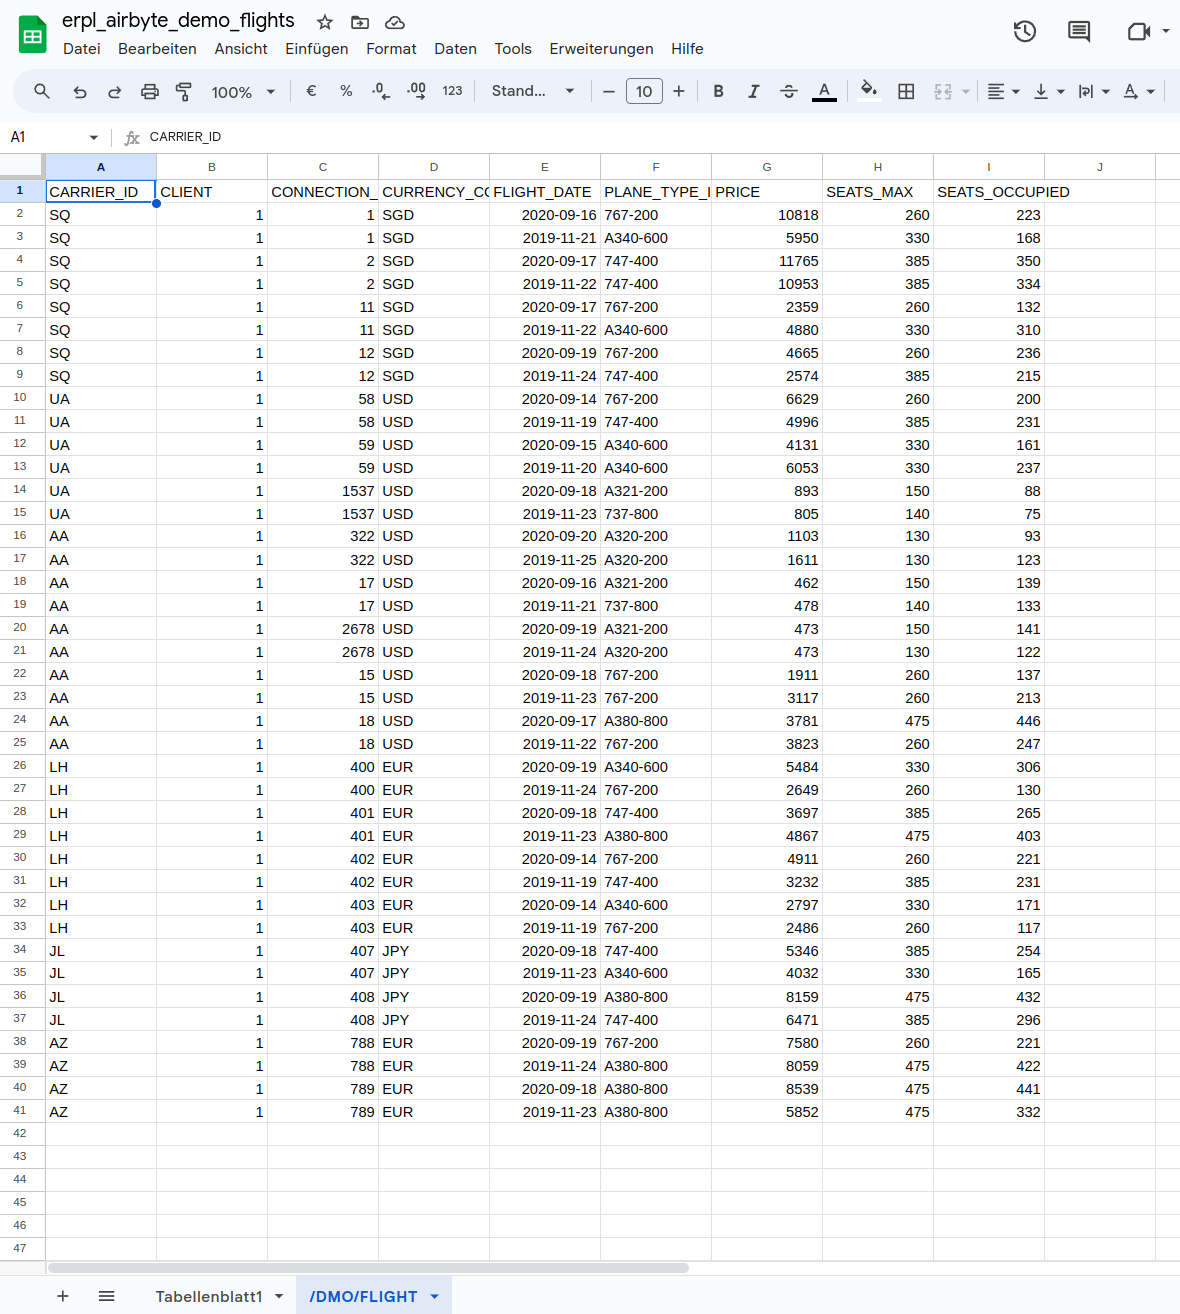Redo the last action
The image size is (1180, 1314).
pos(114,91)
